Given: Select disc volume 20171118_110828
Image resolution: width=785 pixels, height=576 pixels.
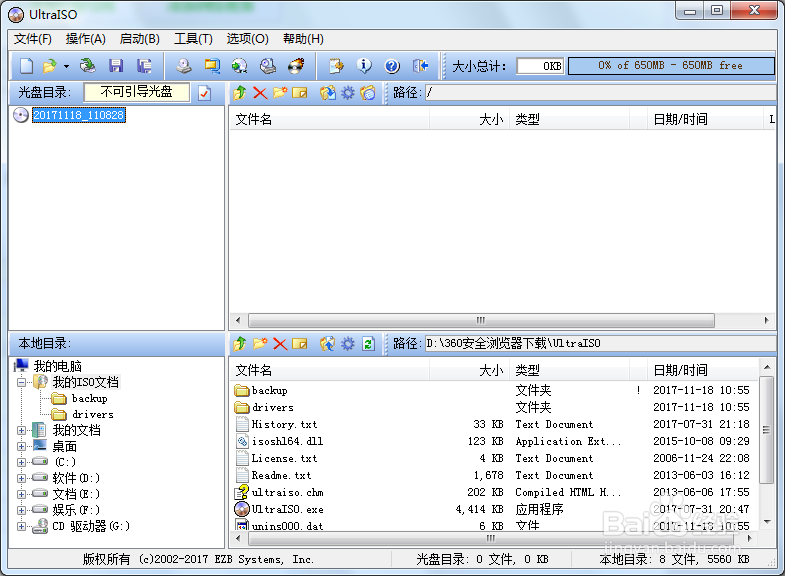Looking at the screenshot, I should [79, 115].
